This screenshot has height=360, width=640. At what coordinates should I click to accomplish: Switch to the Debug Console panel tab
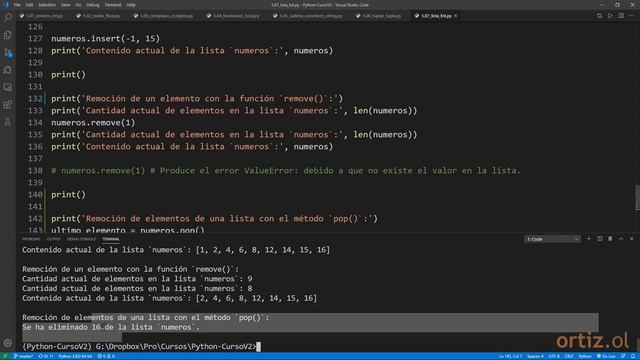(x=81, y=239)
